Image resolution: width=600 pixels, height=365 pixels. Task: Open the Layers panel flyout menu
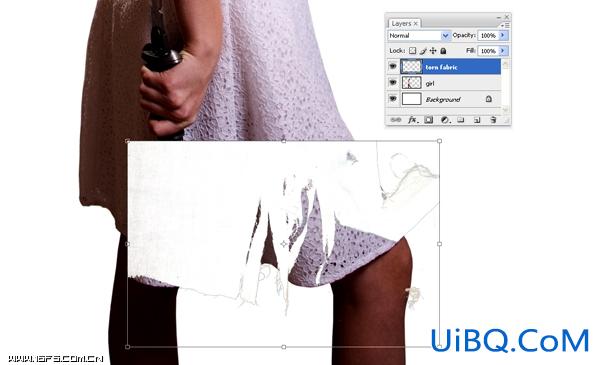(x=505, y=25)
